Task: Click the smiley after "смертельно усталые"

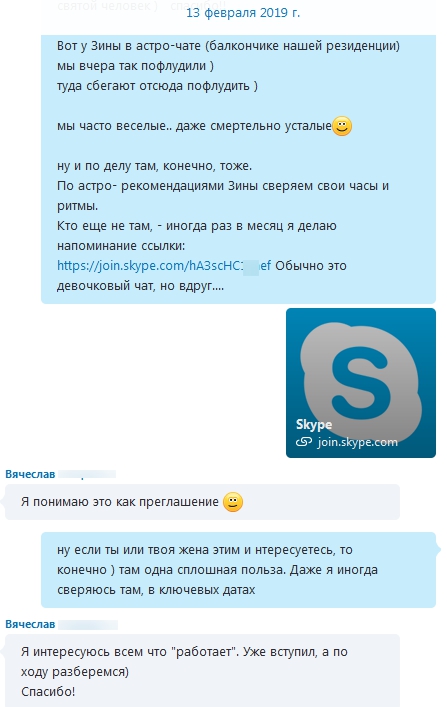Action: [342, 126]
